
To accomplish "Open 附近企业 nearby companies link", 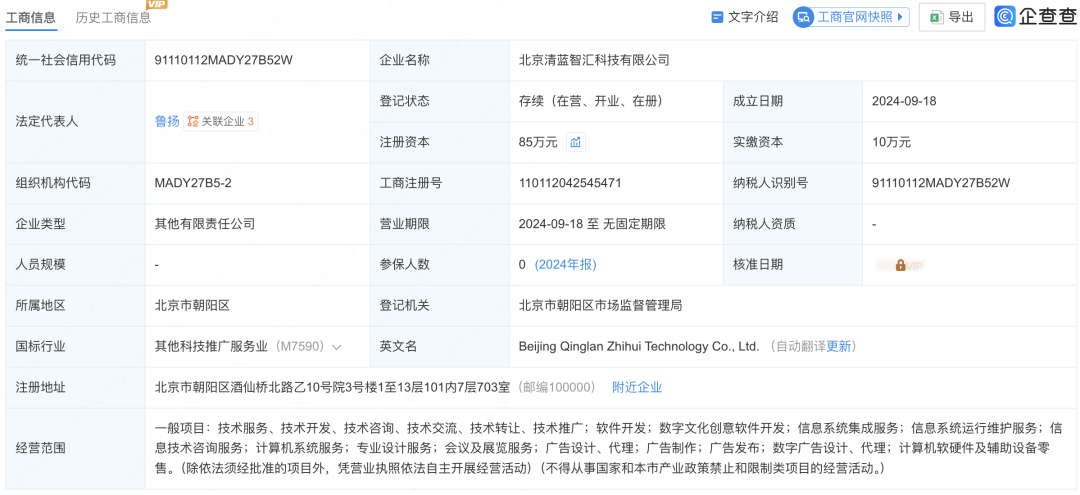I will [x=637, y=387].
